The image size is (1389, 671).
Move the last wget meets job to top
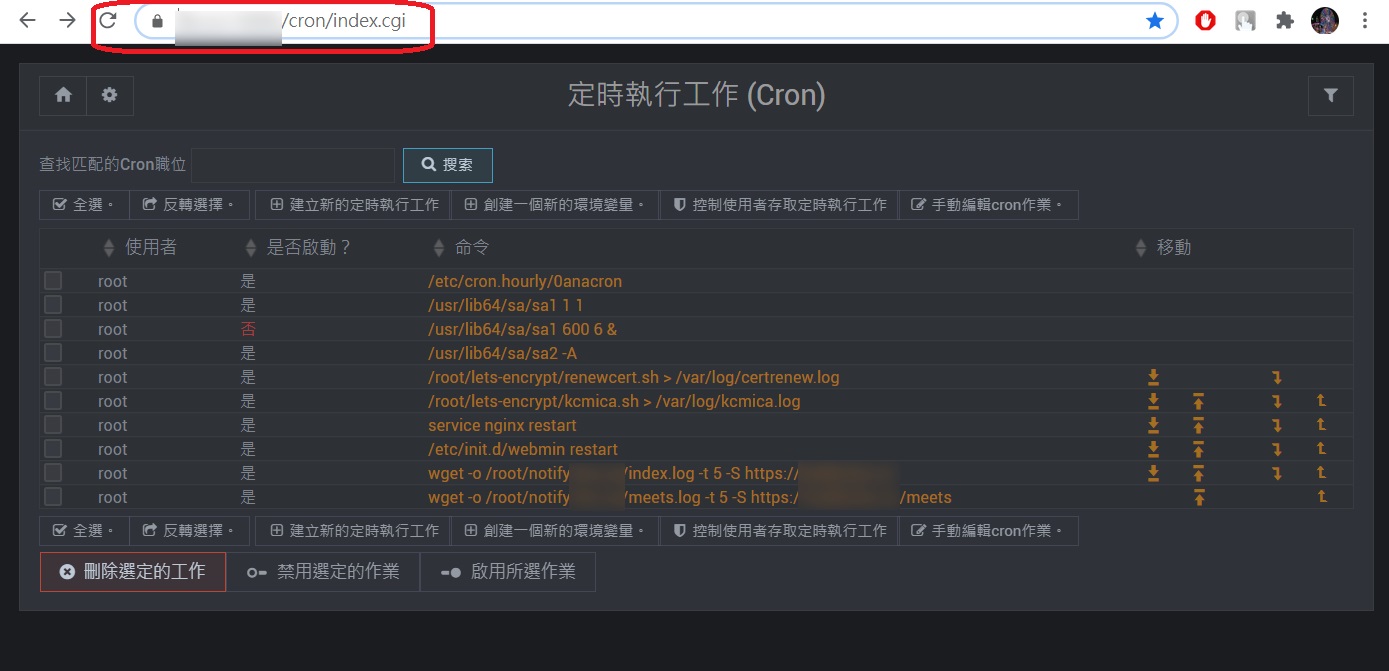tap(1198, 497)
